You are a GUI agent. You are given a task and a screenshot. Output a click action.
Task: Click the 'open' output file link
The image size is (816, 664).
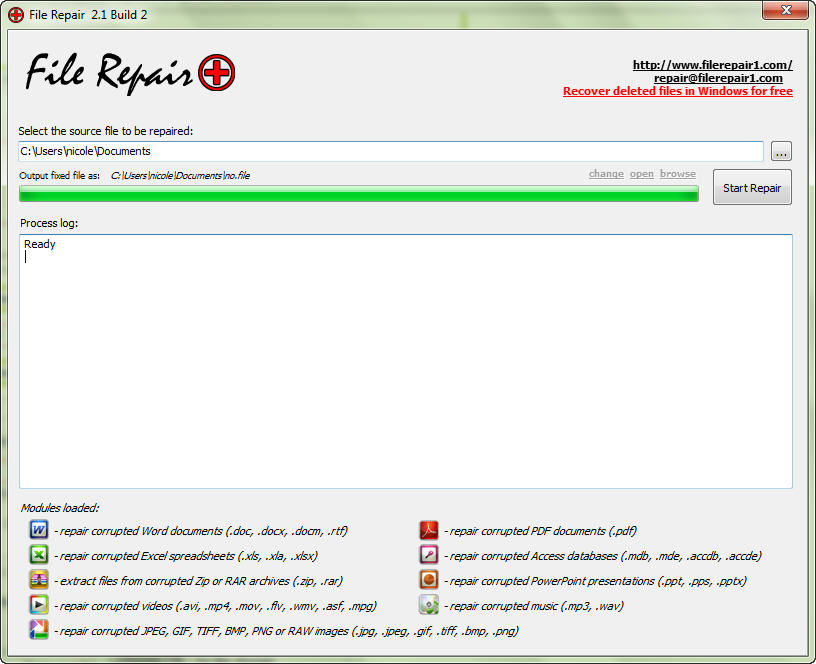(x=642, y=174)
